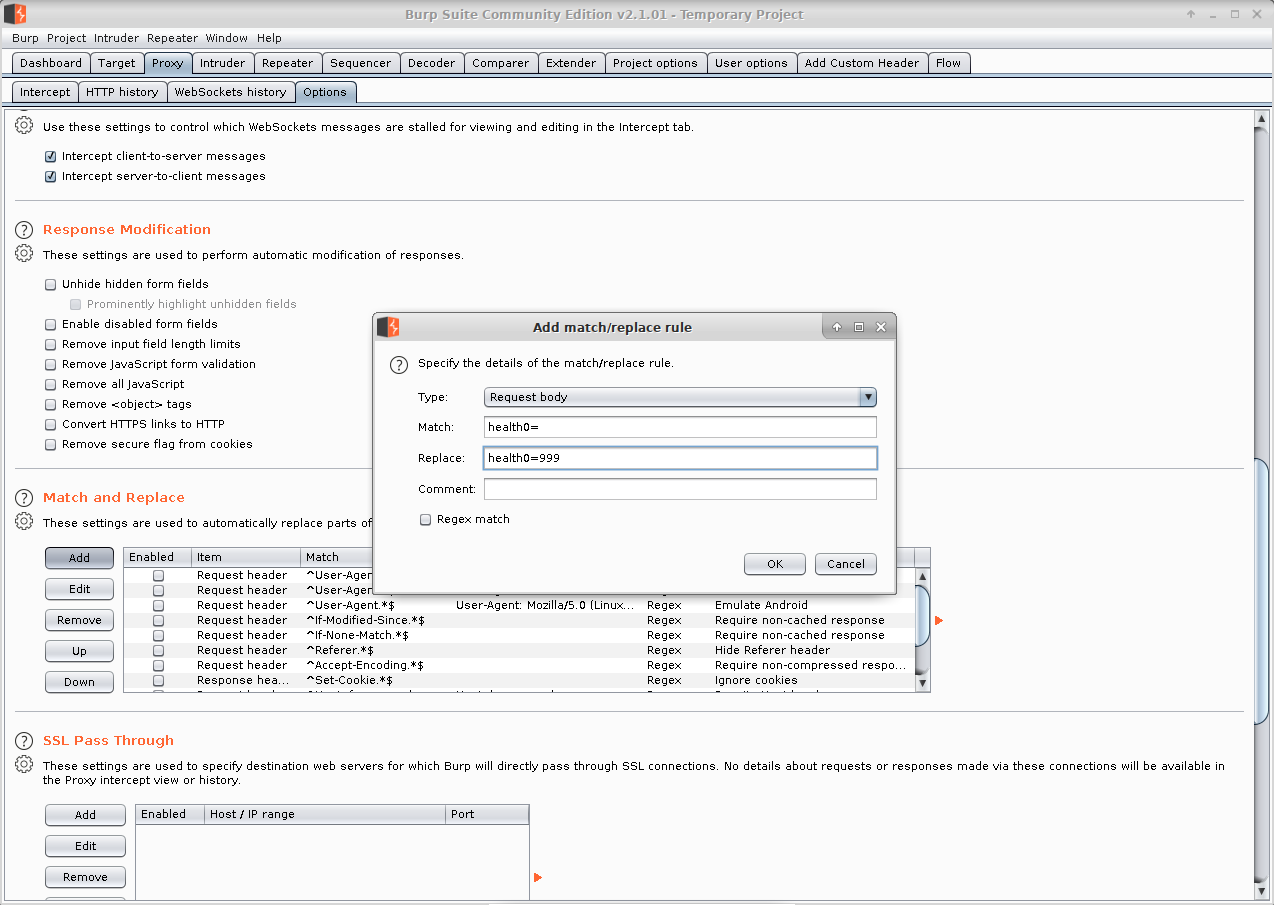Move the rule Down in Match and Replace
This screenshot has width=1274, height=905.
pyautogui.click(x=79, y=682)
